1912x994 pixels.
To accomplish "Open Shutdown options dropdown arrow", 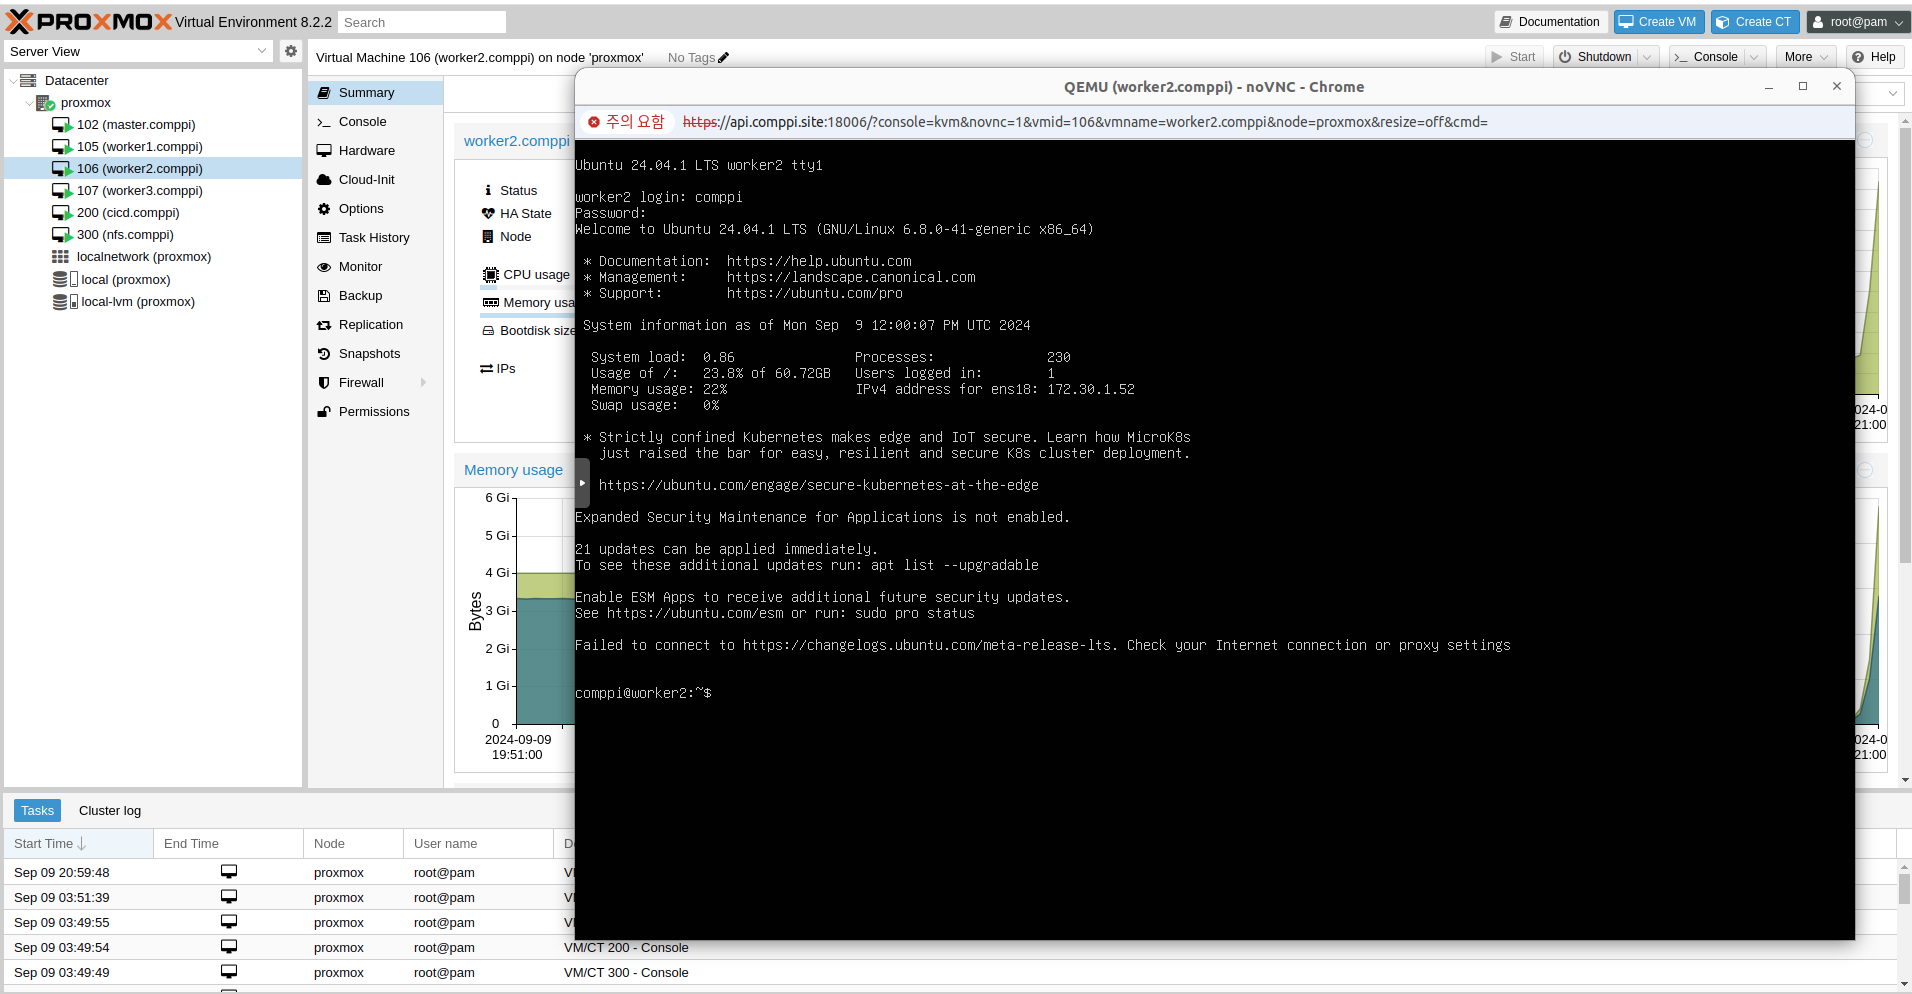I will point(1647,57).
